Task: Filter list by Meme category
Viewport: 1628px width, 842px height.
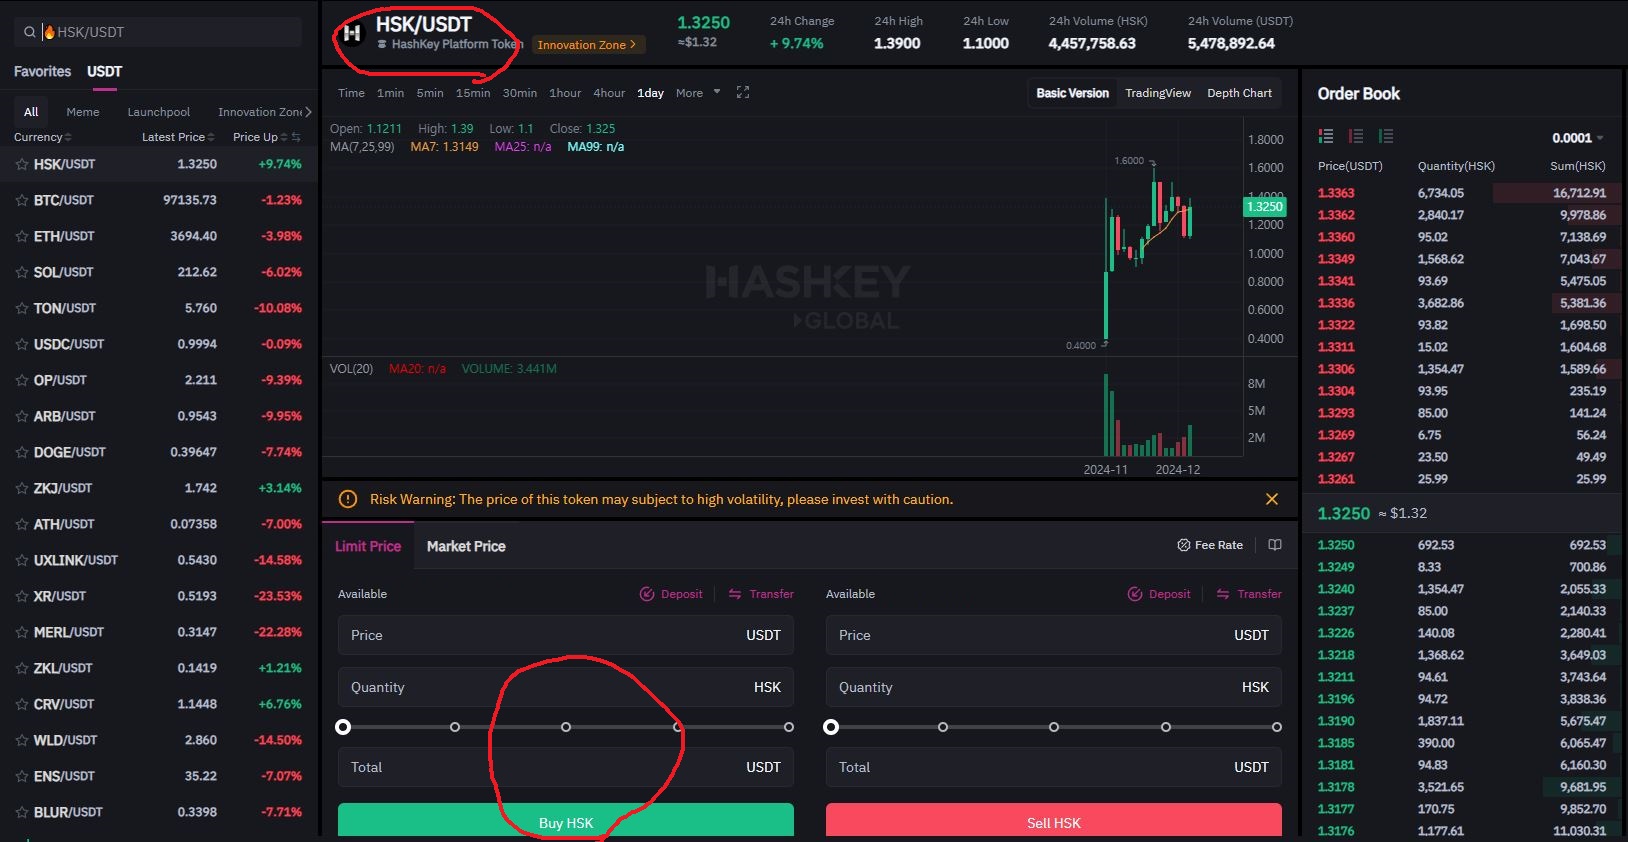Action: coord(83,112)
